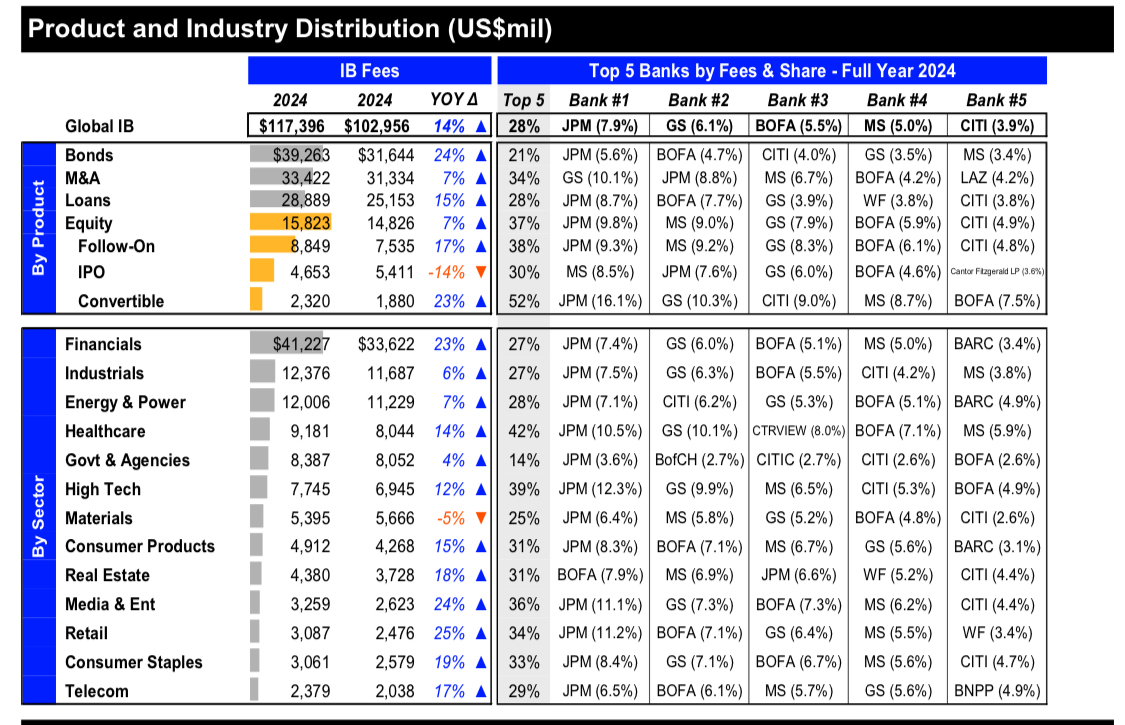Click the blue up arrow in Retail row
Screen dimensions: 1125x725
click(x=481, y=633)
